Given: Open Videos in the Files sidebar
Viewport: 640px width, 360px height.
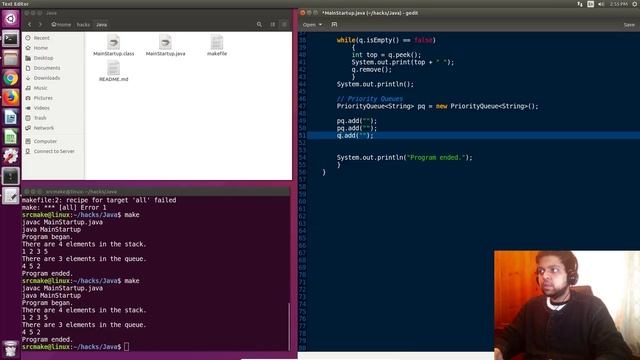Looking at the screenshot, I should [42, 108].
